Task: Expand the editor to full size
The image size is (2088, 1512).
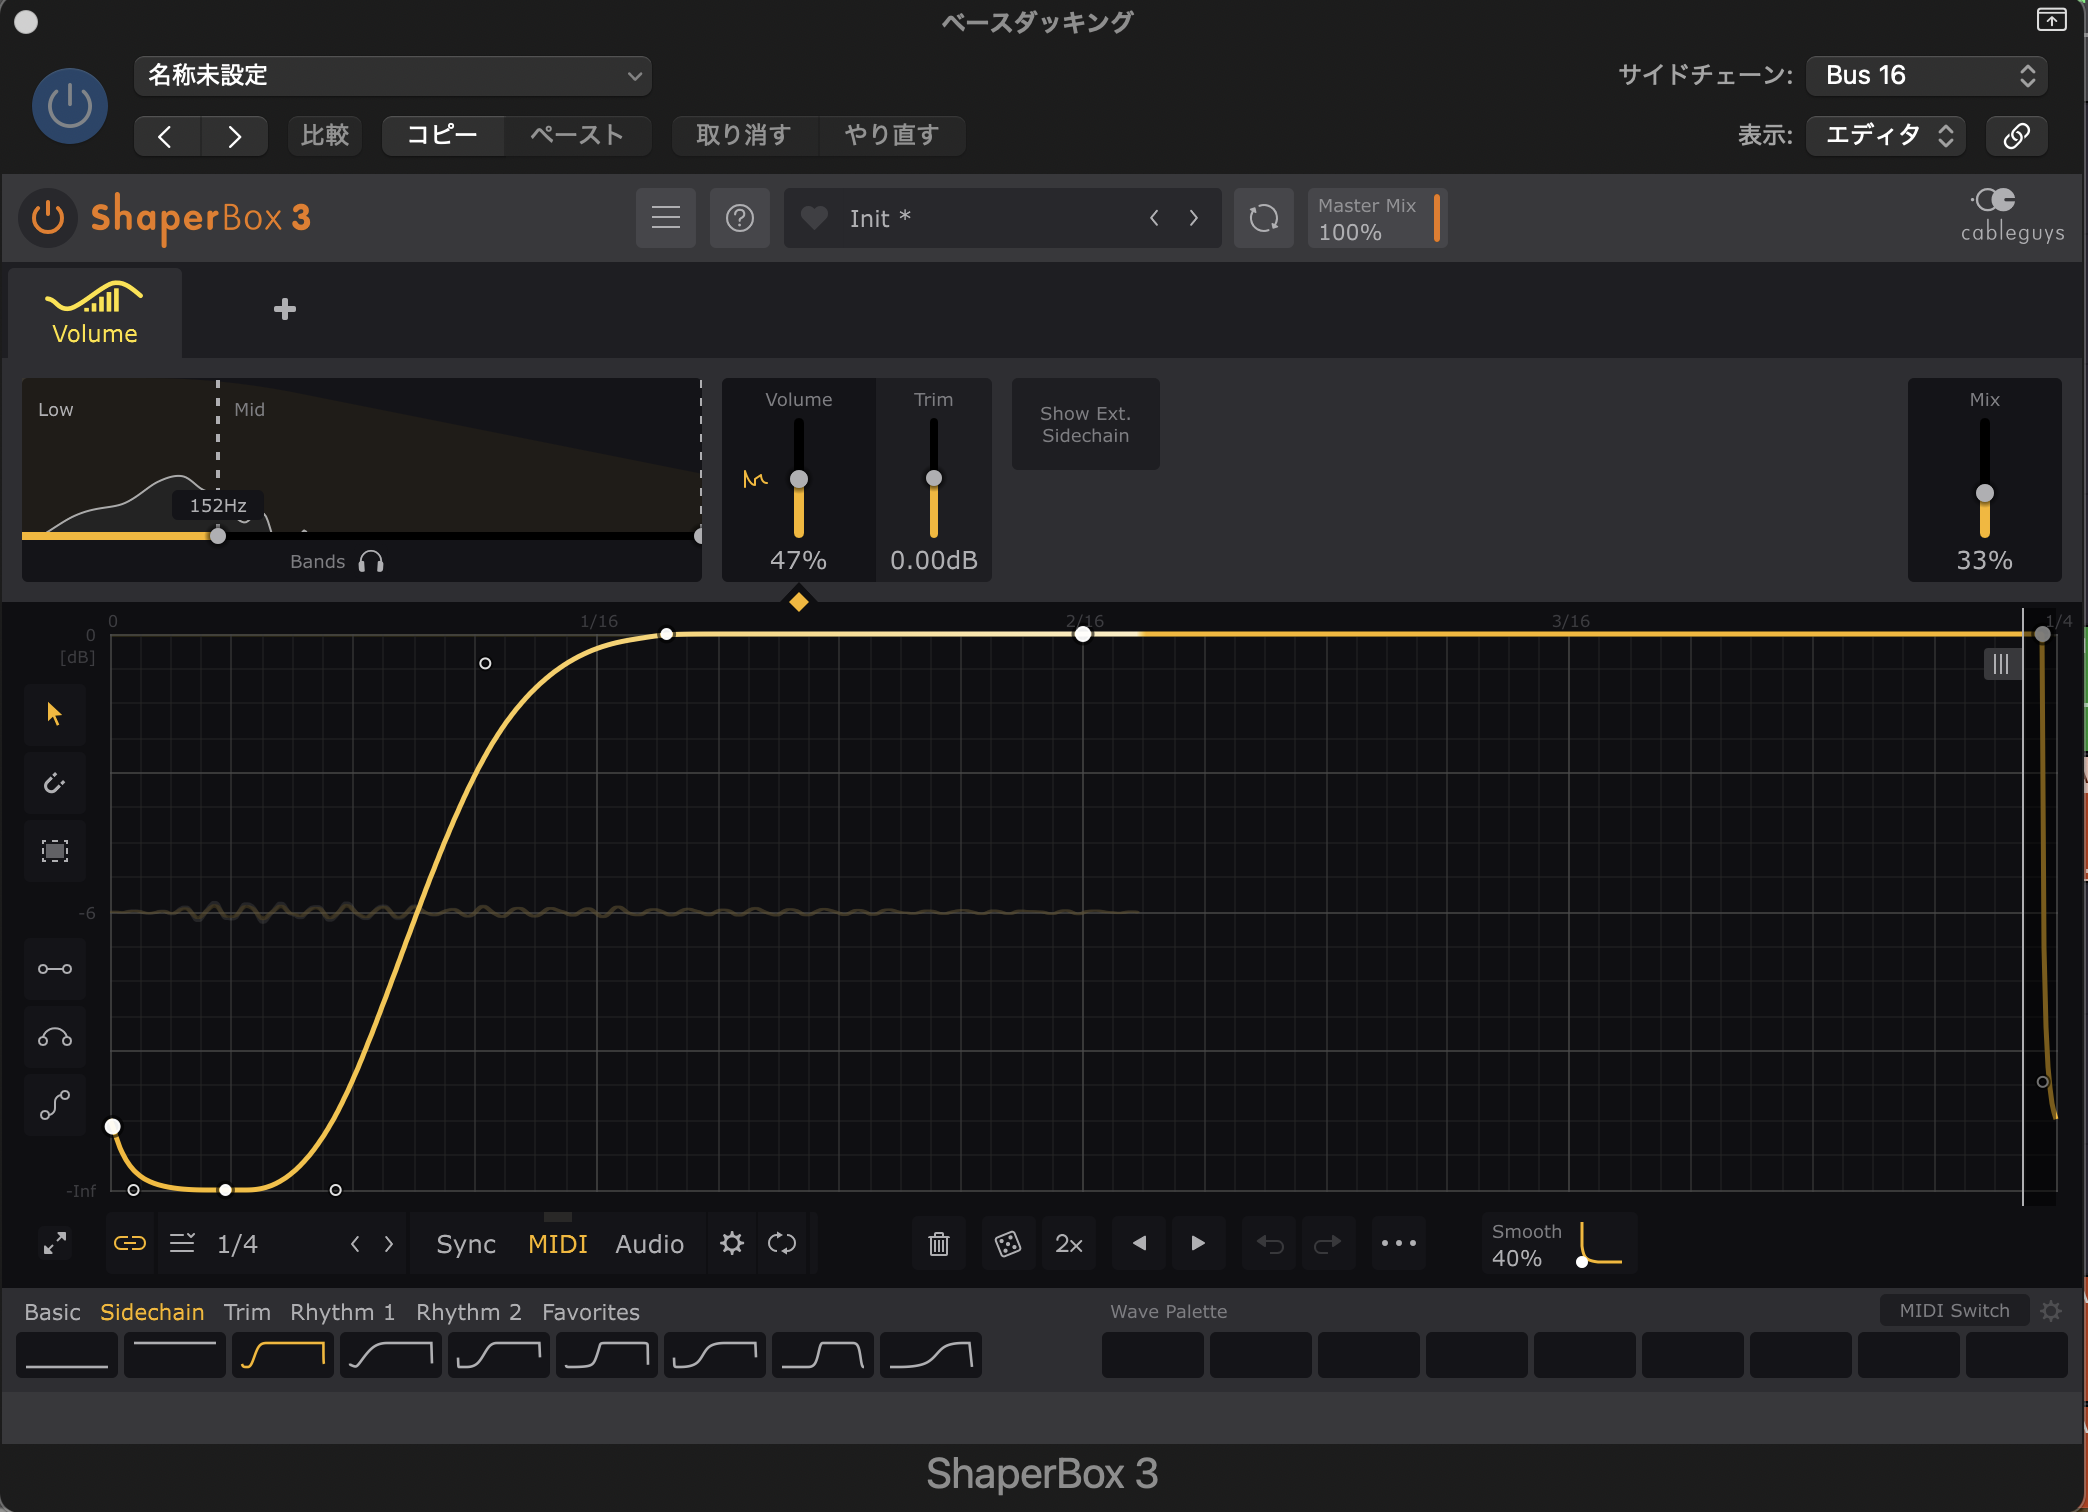Action: 55,1243
